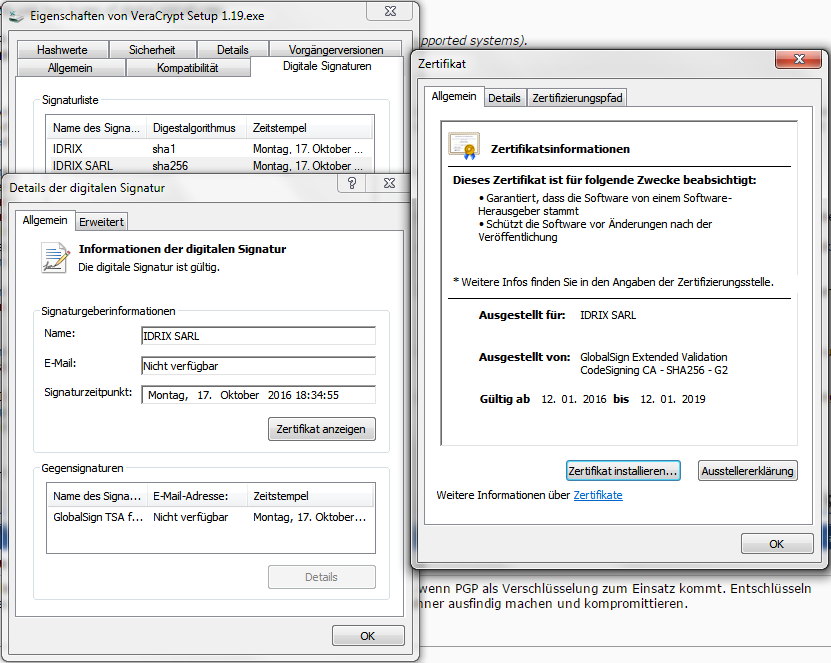Screen dimensions: 831x663
Task: Follow the Zertifikate hyperlink
Action: (598, 495)
